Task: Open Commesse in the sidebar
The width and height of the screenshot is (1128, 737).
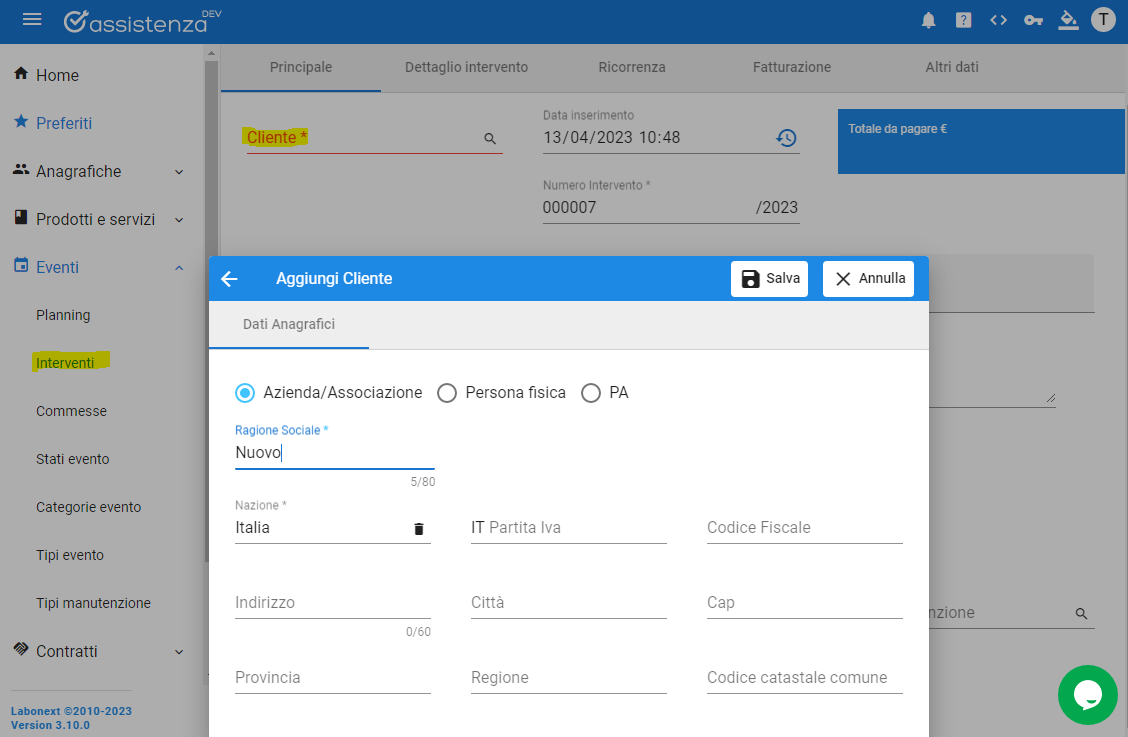Action: coord(71,411)
